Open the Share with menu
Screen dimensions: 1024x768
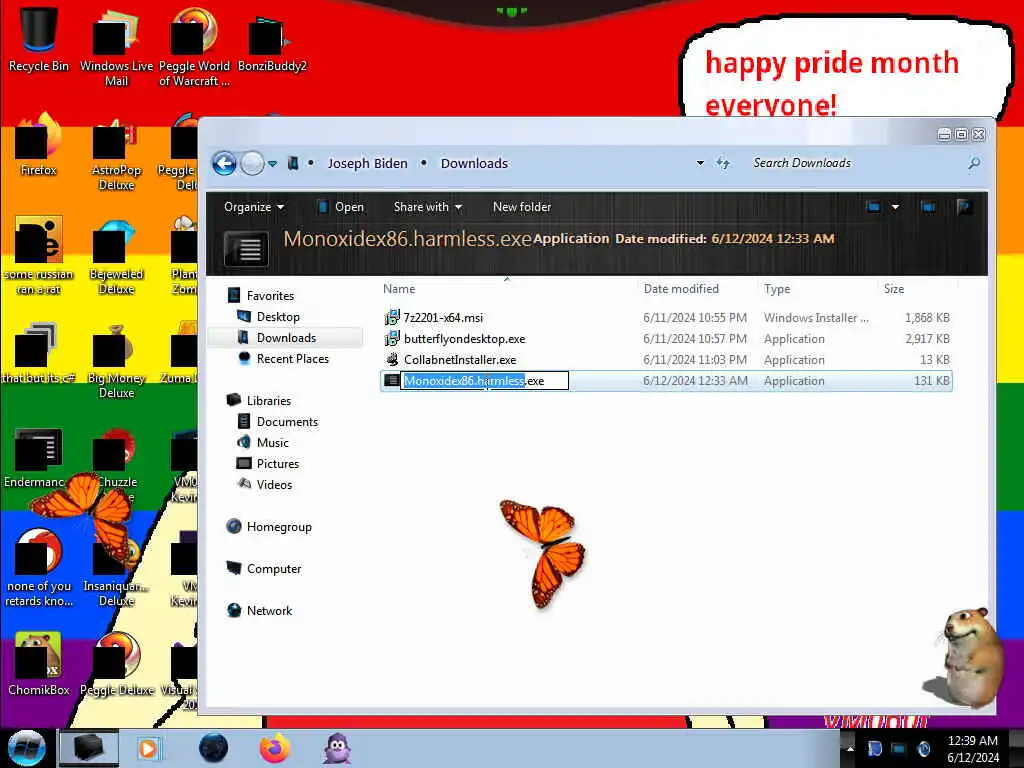coord(428,207)
